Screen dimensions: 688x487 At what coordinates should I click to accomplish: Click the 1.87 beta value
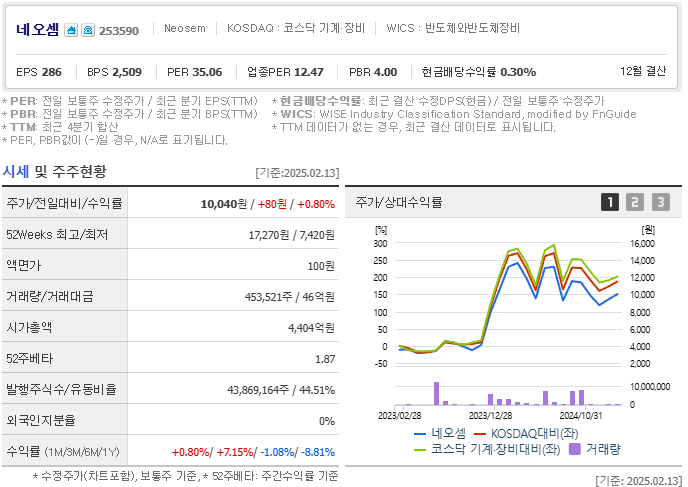pyautogui.click(x=325, y=359)
